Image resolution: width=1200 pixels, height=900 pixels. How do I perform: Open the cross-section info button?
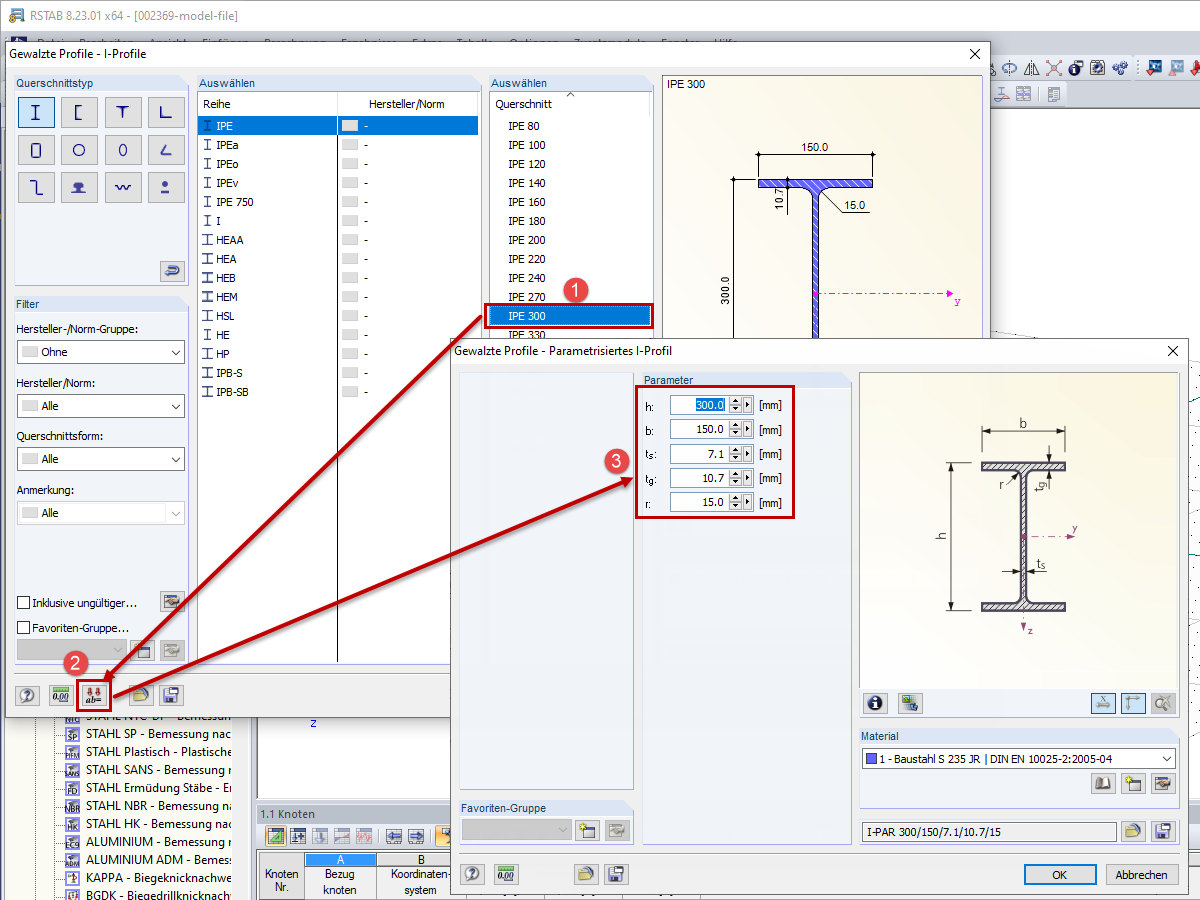877,703
